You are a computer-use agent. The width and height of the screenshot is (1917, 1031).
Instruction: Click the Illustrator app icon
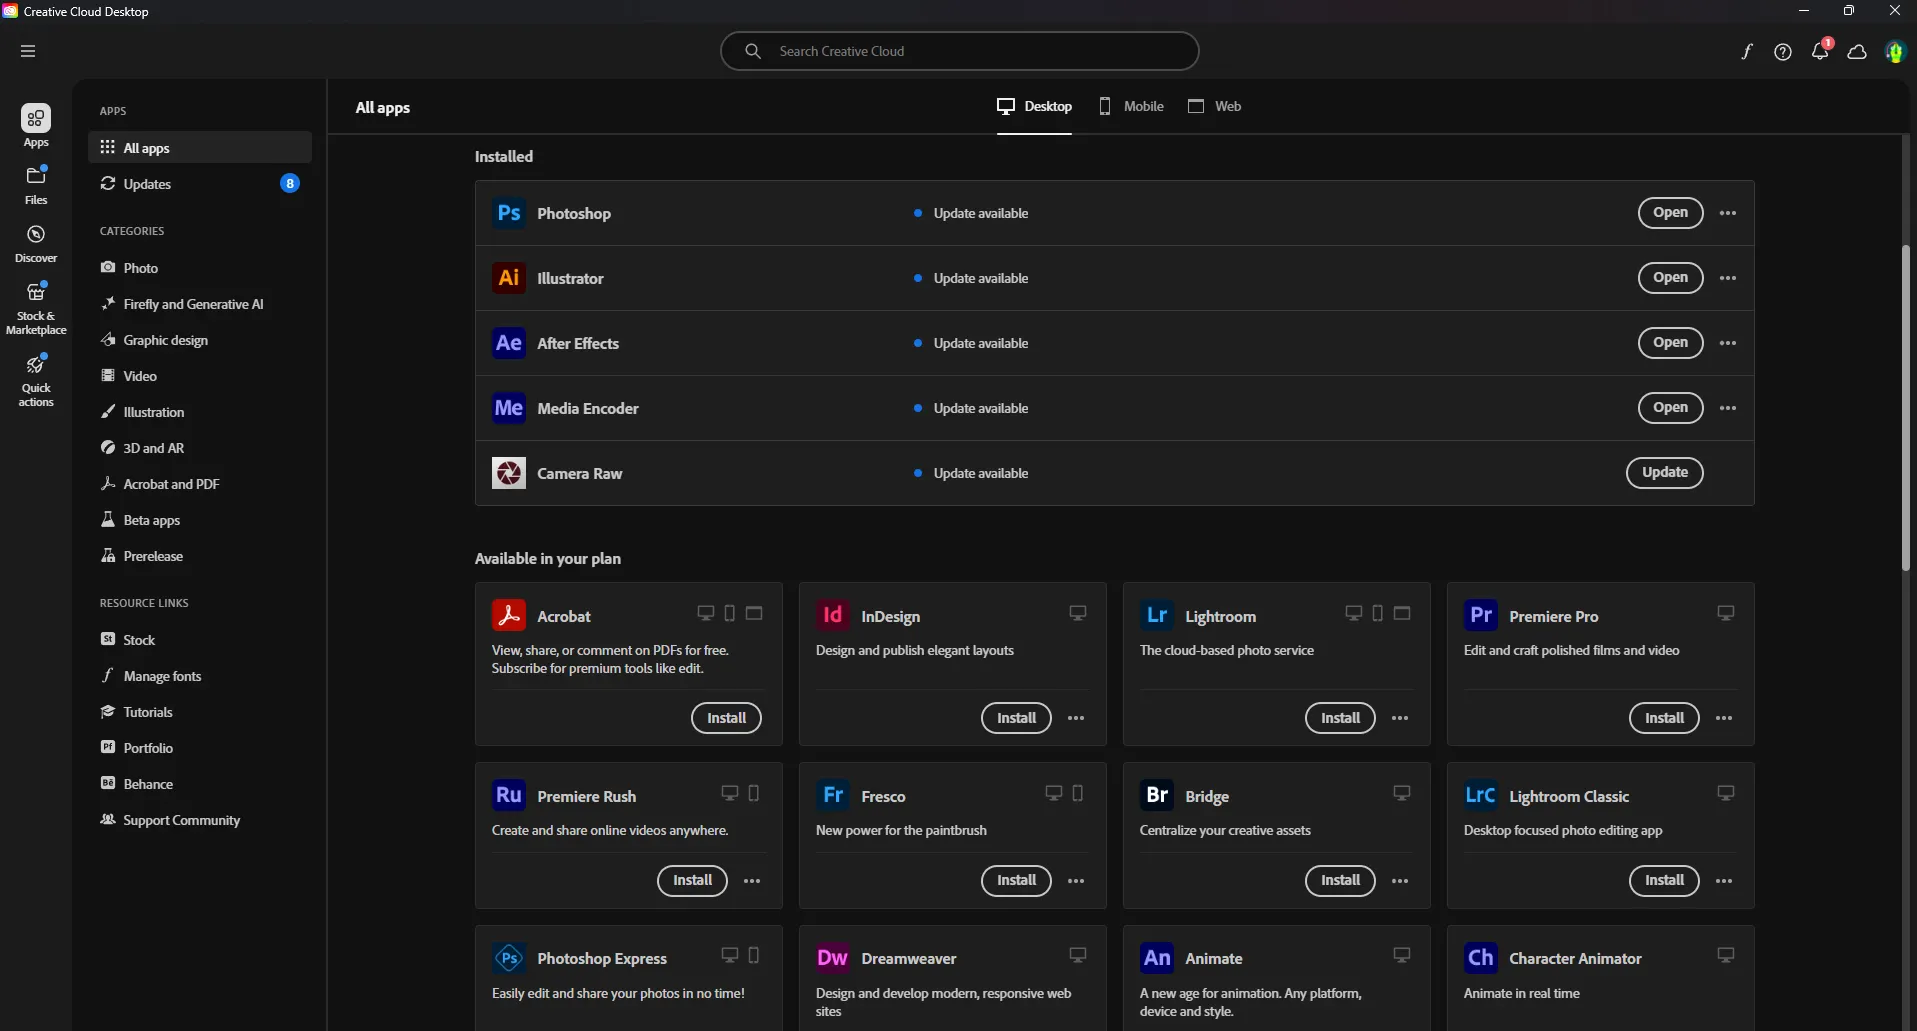pyautogui.click(x=509, y=278)
